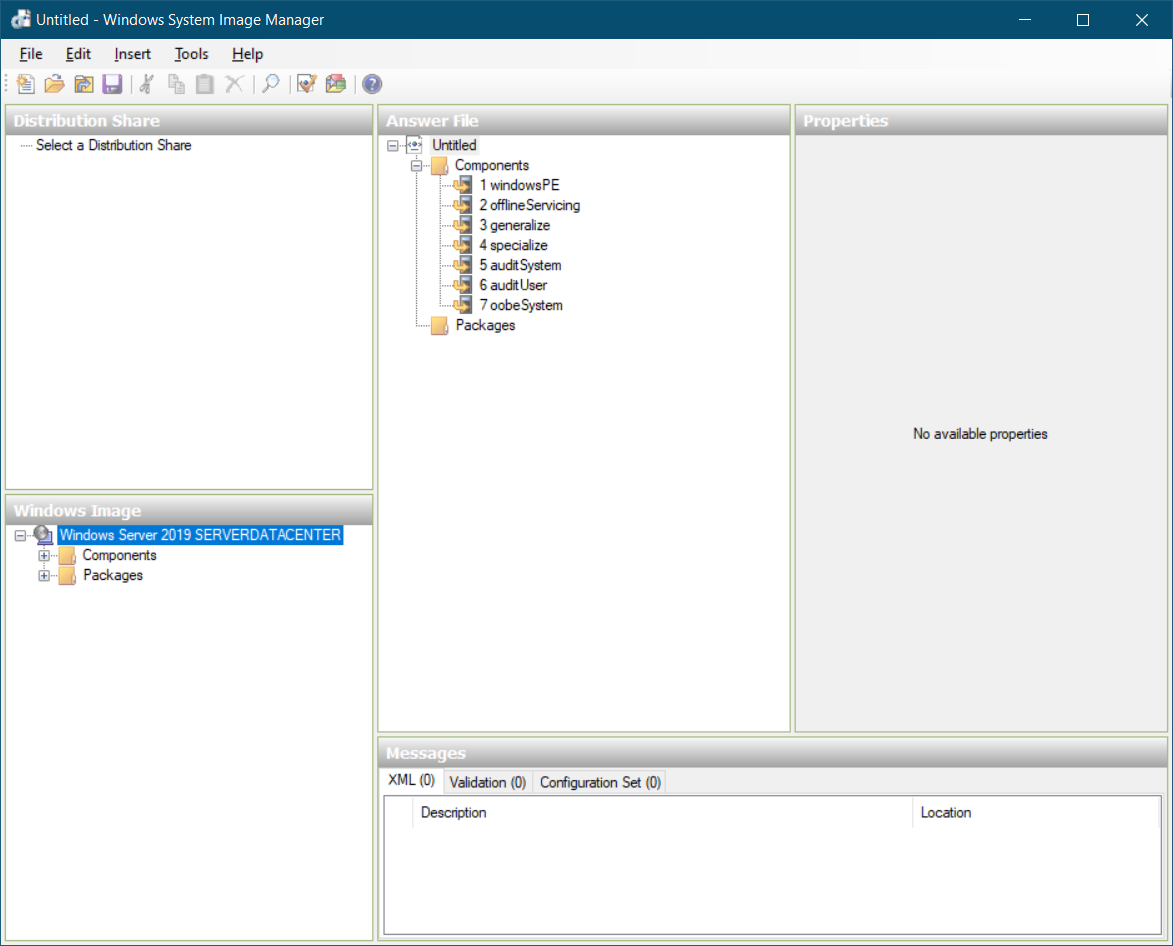Screen dimensions: 1173x946
Task: Click the 3 generalize pass icon
Action: (463, 225)
